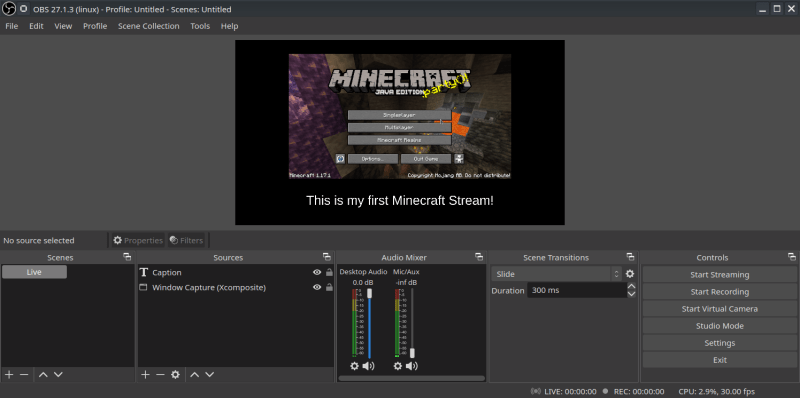
Task: Select the Live scene
Action: [34, 272]
